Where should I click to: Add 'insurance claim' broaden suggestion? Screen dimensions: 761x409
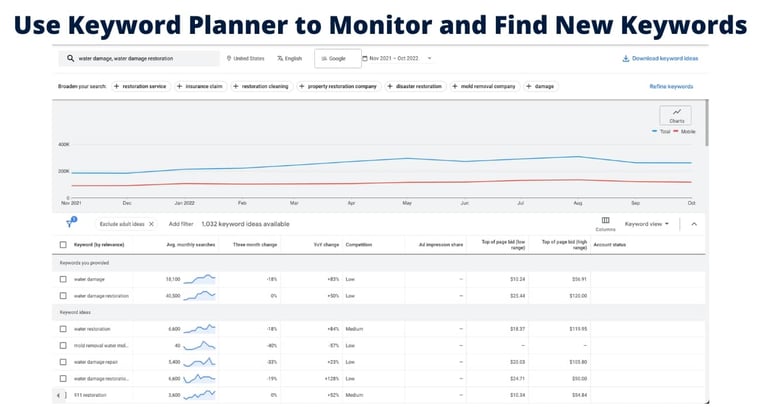coord(199,86)
